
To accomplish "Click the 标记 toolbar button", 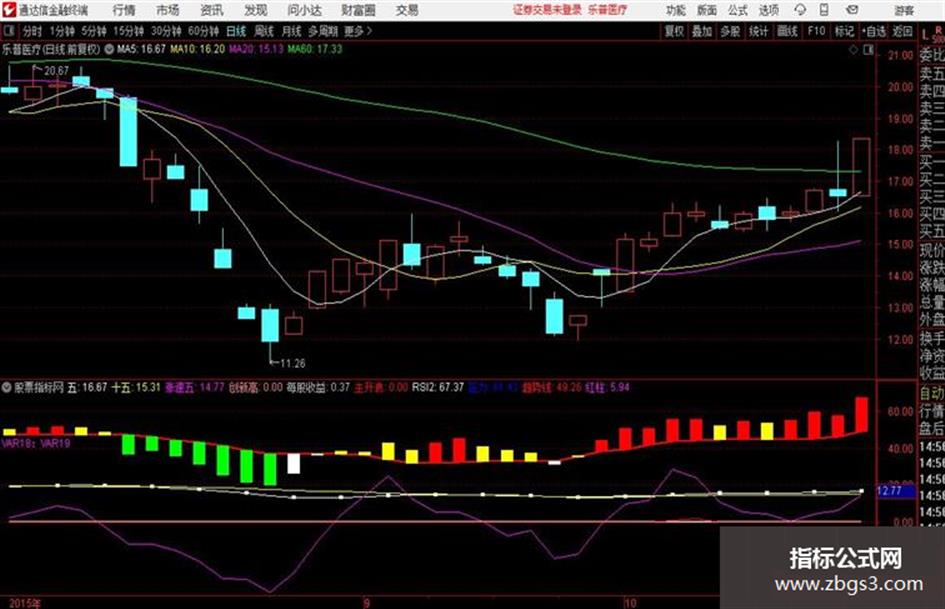I will (844, 31).
